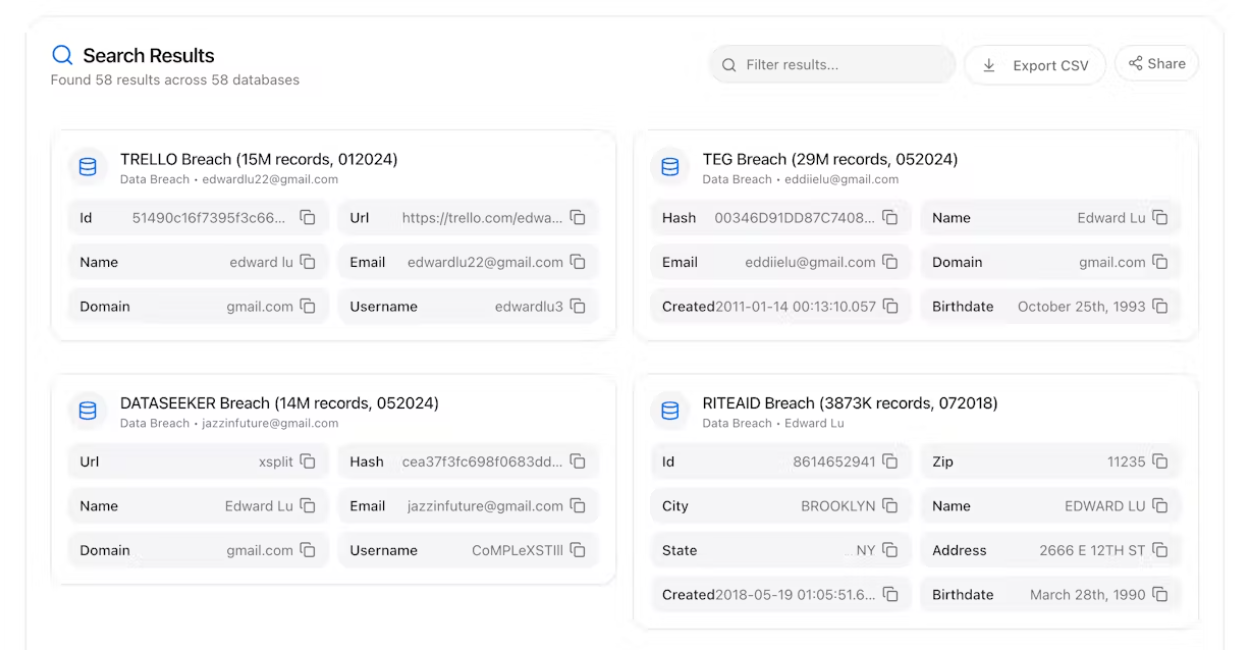Click the 'CoMPLeXSTIll' Username value
The image size is (1247, 650).
click(517, 551)
